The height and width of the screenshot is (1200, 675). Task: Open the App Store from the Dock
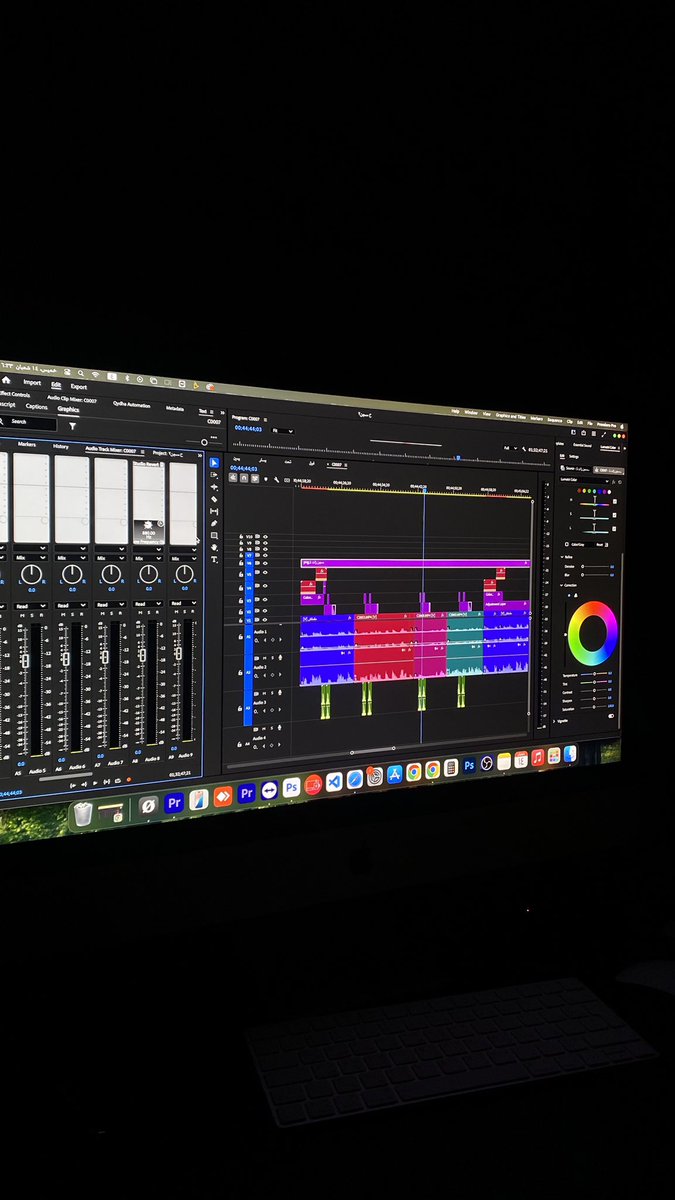(395, 774)
